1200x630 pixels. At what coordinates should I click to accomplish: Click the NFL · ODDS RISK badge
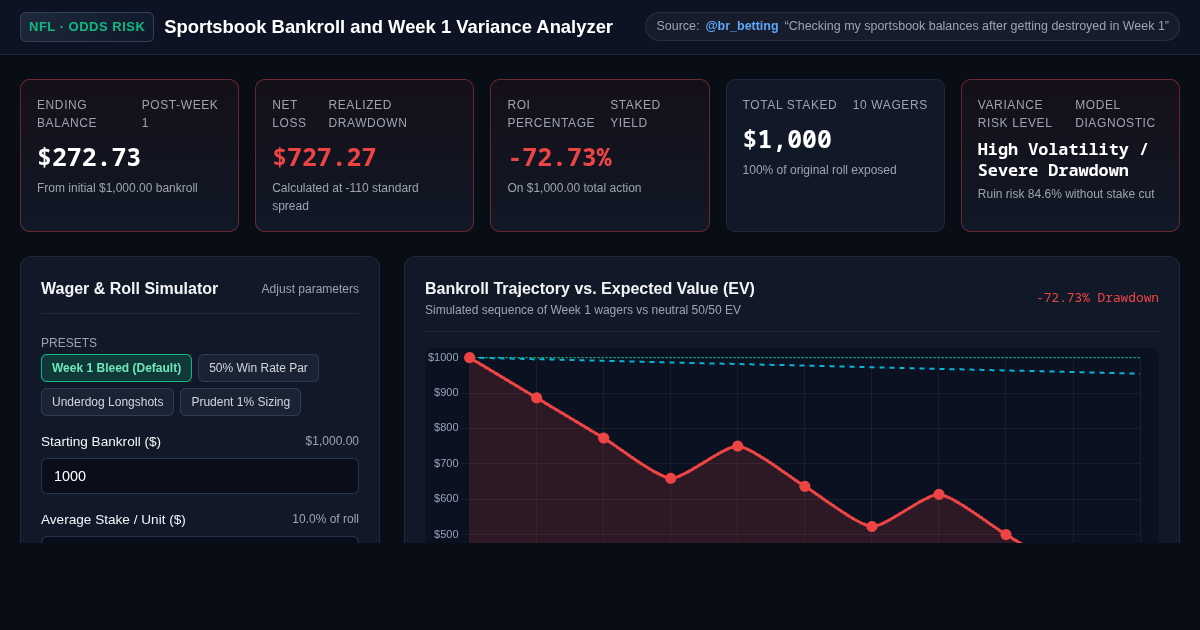pos(87,27)
